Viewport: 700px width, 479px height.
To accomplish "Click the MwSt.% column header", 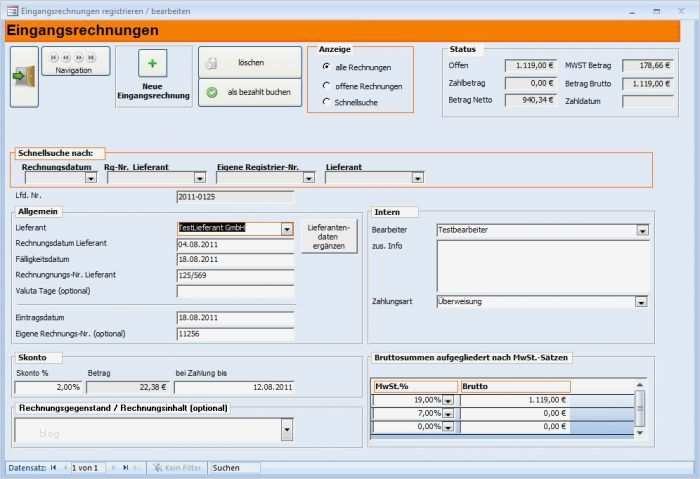I will [415, 387].
